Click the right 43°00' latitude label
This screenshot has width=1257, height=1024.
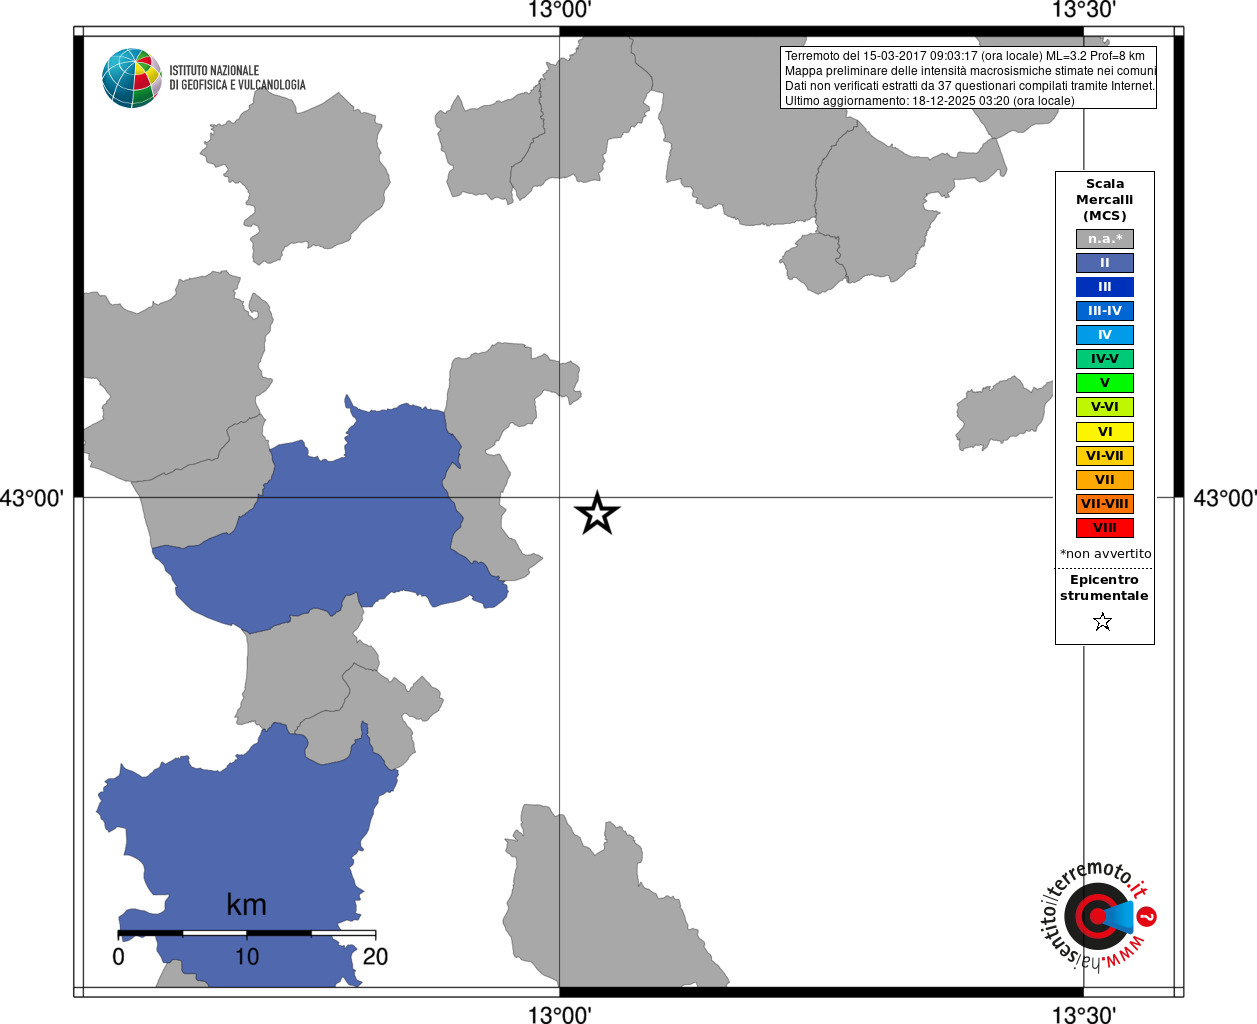1224,498
